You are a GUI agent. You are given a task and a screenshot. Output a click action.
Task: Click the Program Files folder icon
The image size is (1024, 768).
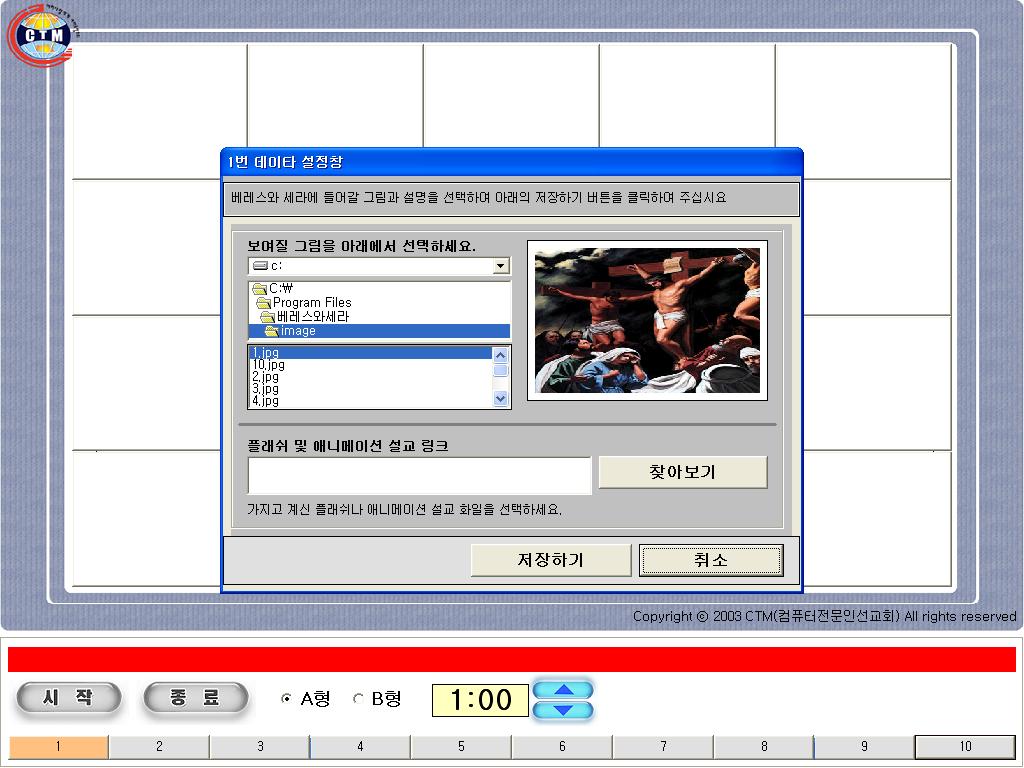point(264,303)
